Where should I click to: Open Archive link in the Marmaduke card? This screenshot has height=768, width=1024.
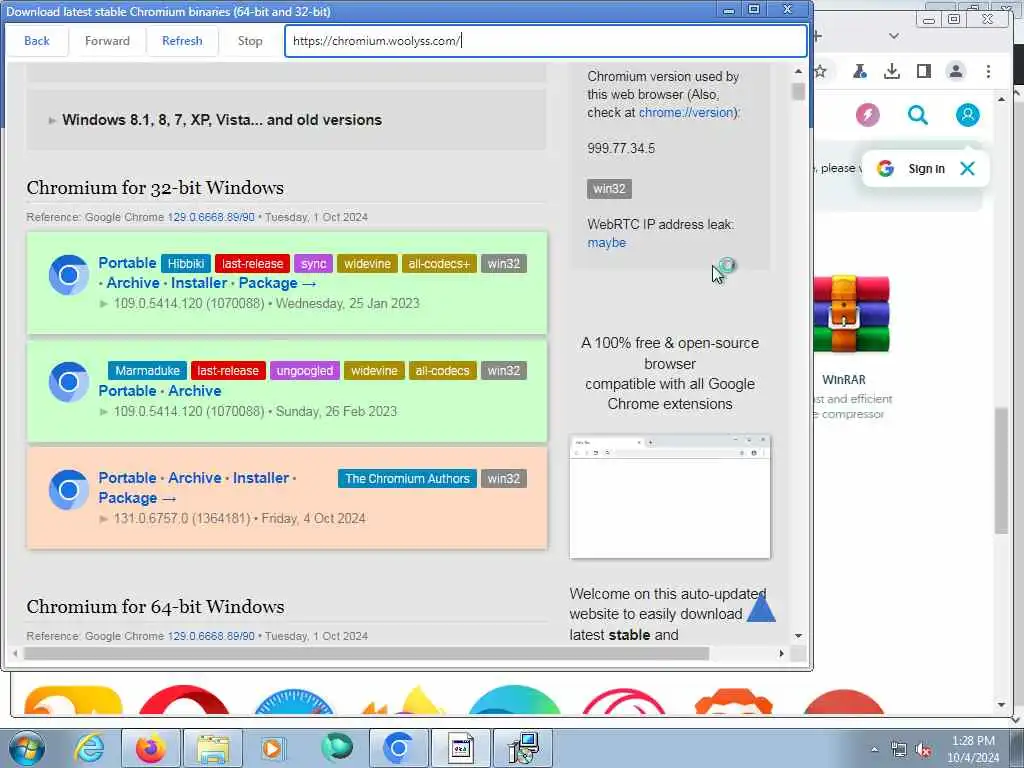[195, 391]
